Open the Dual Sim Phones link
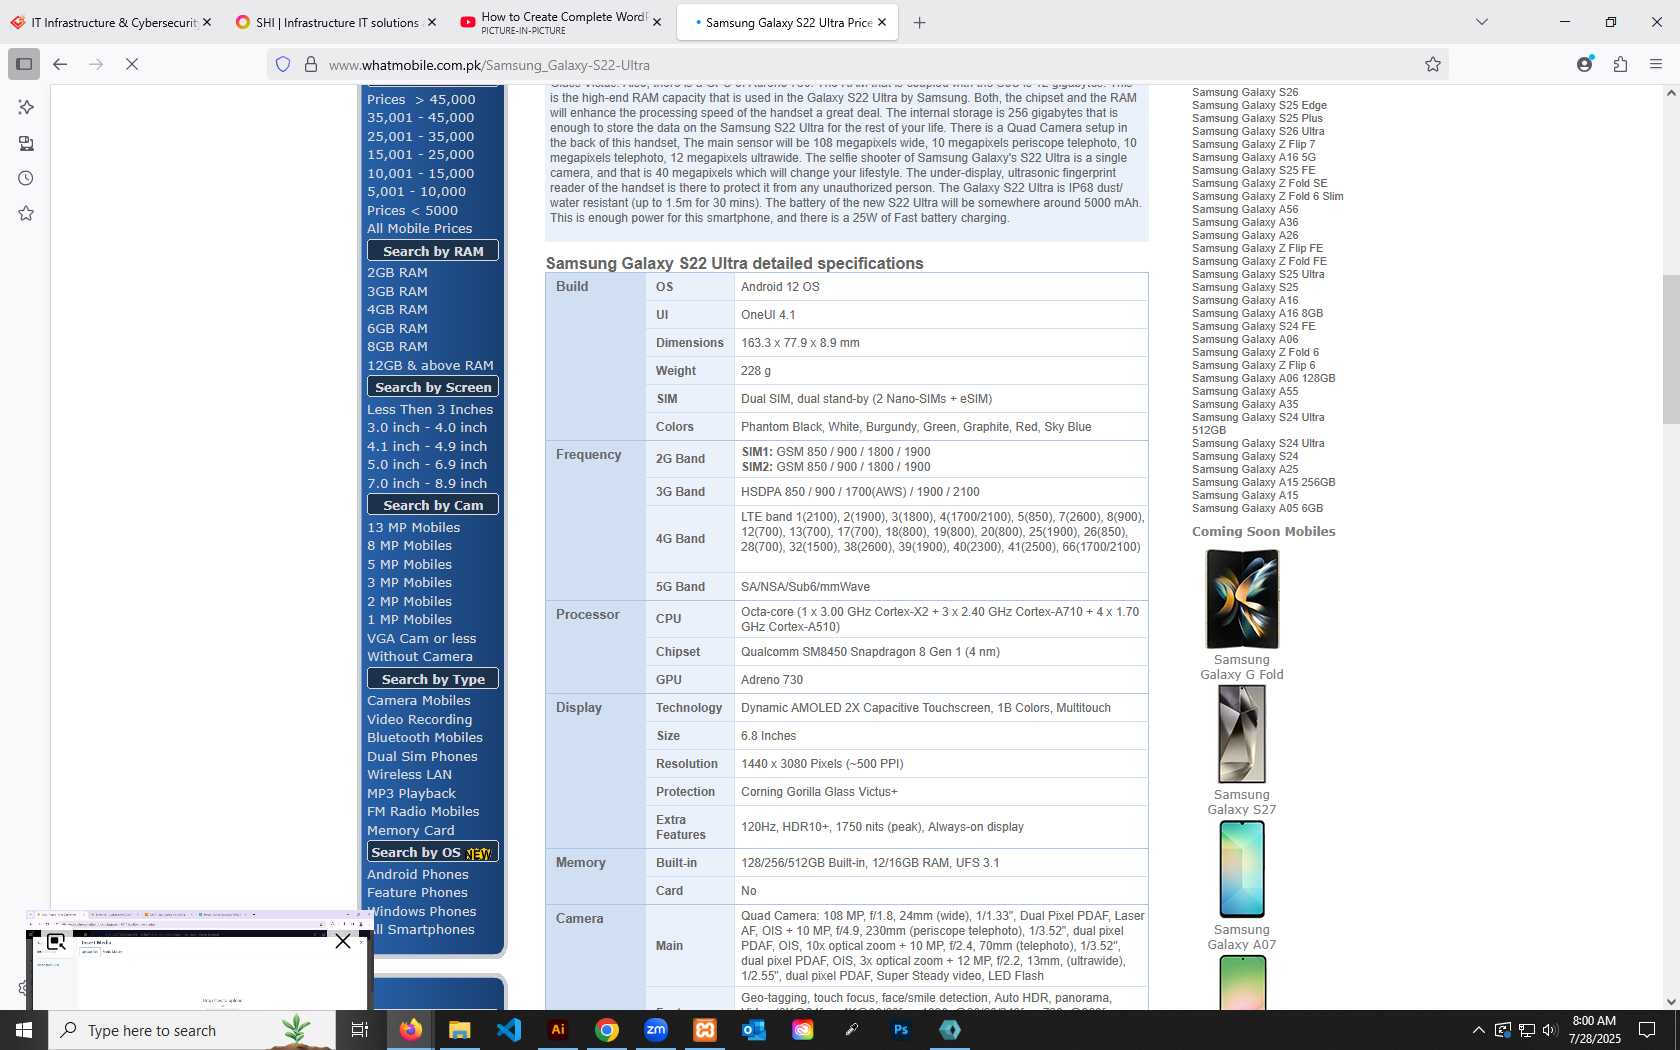Image resolution: width=1680 pixels, height=1050 pixels. click(x=422, y=756)
